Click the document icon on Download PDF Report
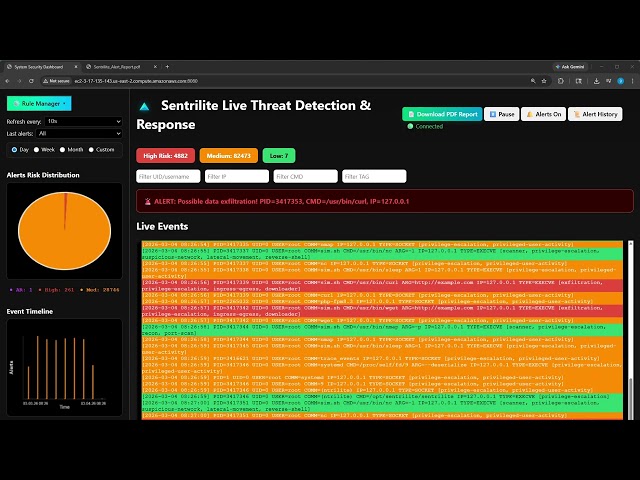Viewport: 640px width, 480px height. click(x=411, y=114)
